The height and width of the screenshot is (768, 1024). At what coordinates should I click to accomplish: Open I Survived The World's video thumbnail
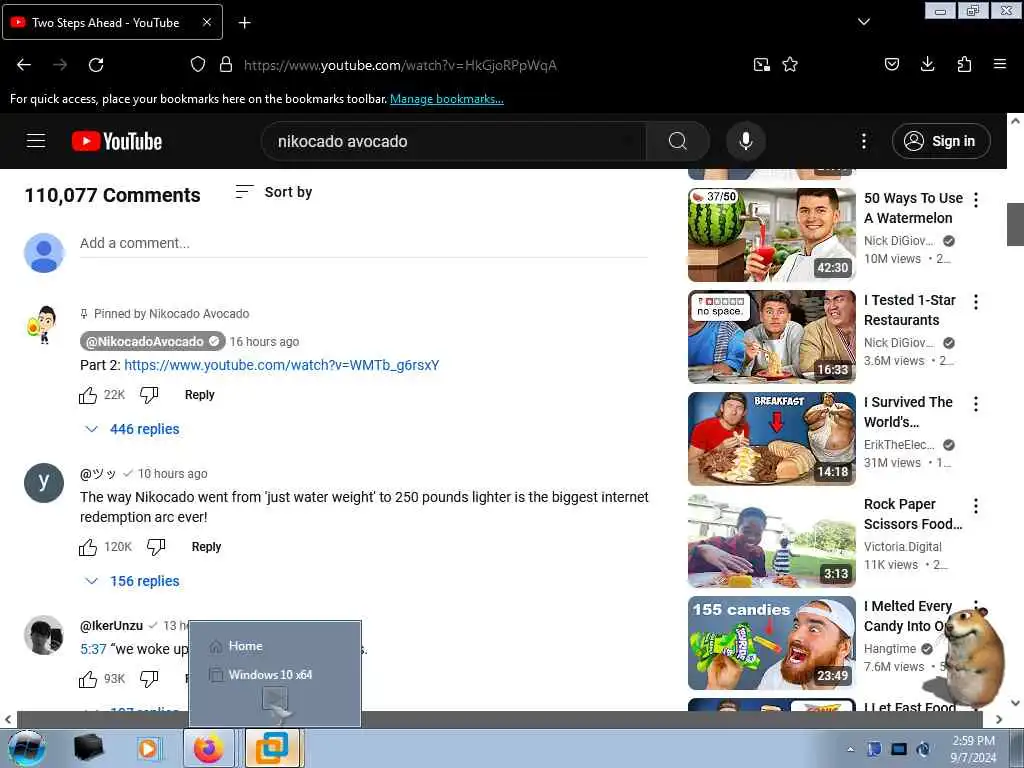point(771,439)
